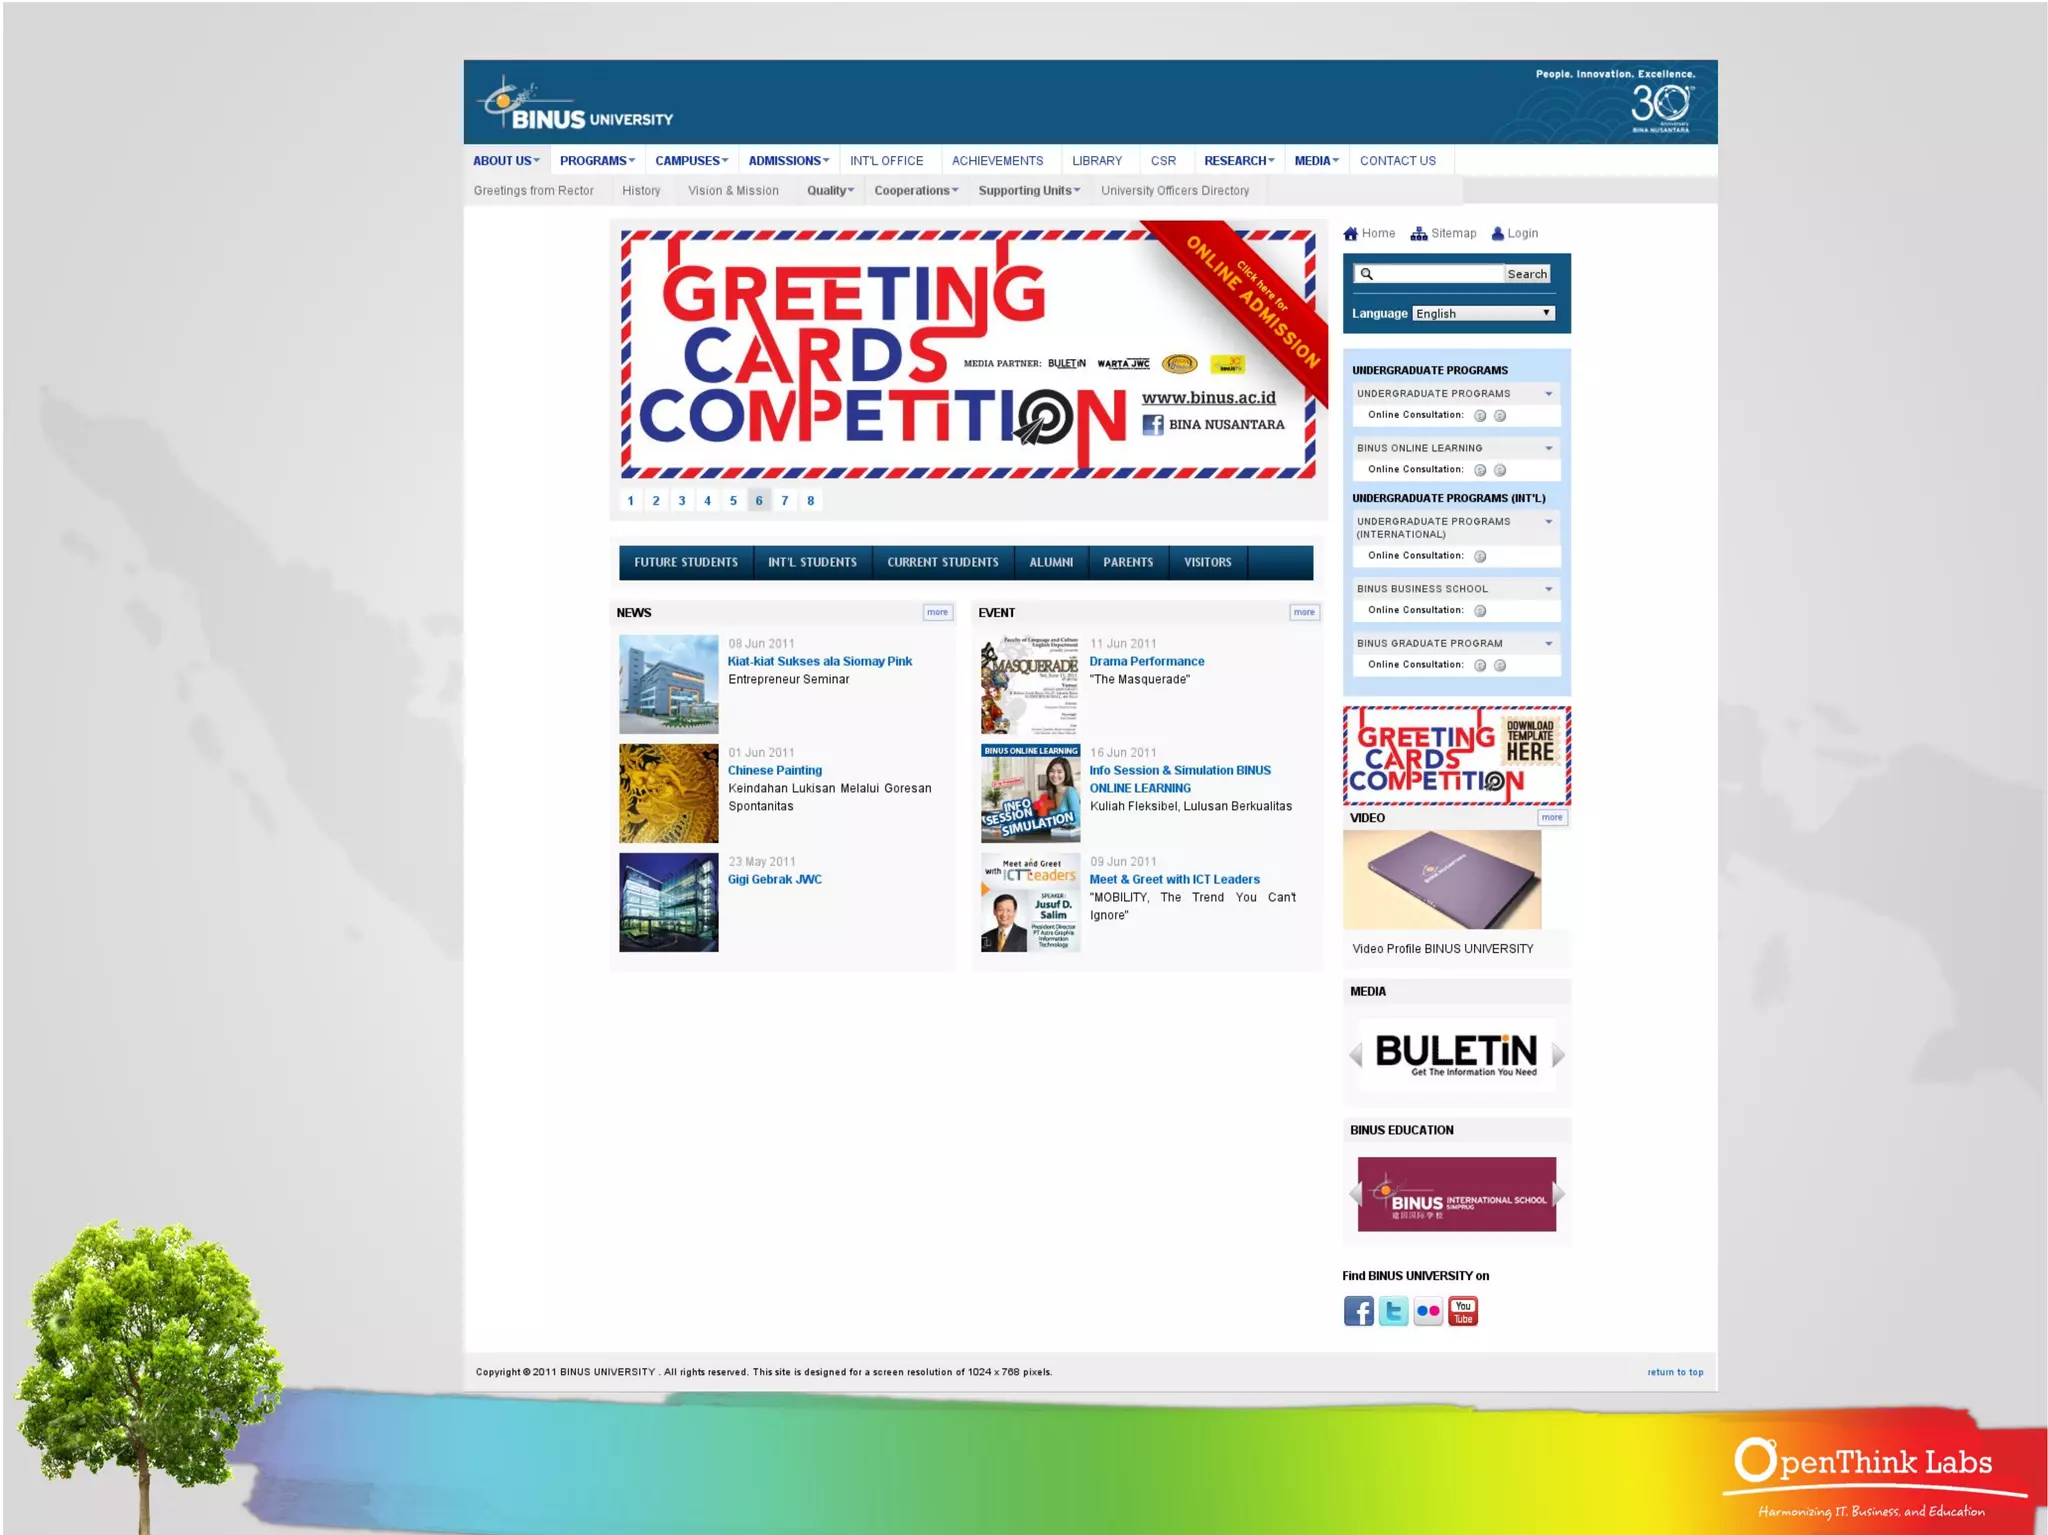This screenshot has width=2048, height=1535.
Task: Click the left arrow in Media carousel
Action: 1356,1055
